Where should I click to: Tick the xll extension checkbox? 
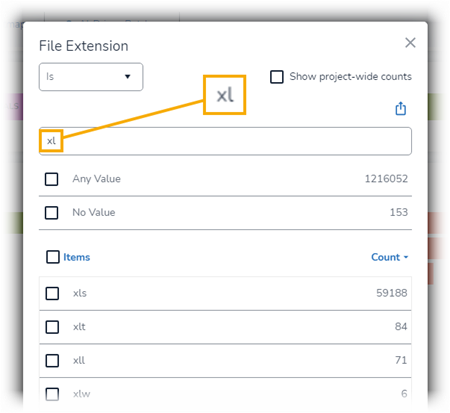(52, 360)
